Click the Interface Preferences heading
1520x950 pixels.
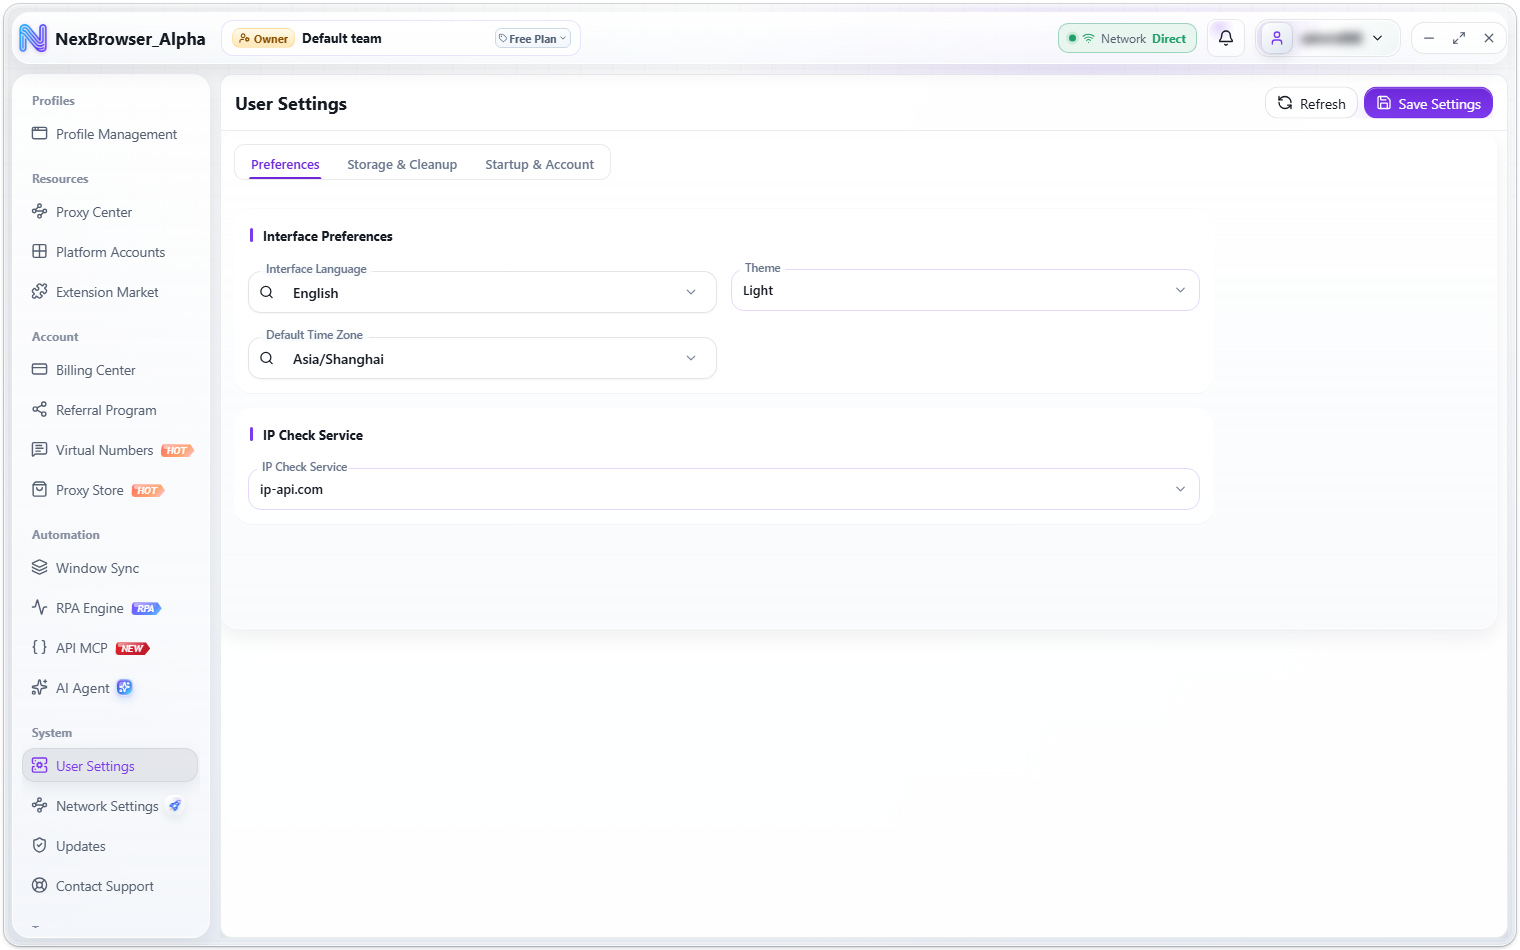pos(328,236)
